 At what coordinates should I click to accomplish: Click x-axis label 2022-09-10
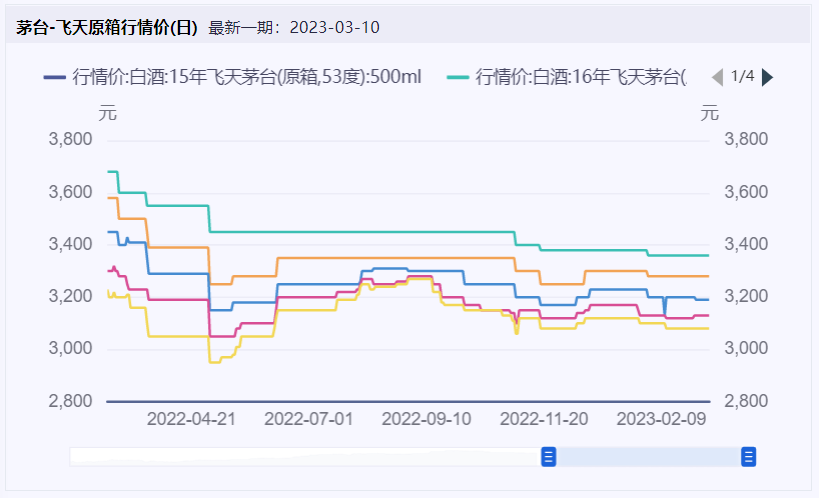[x=426, y=419]
